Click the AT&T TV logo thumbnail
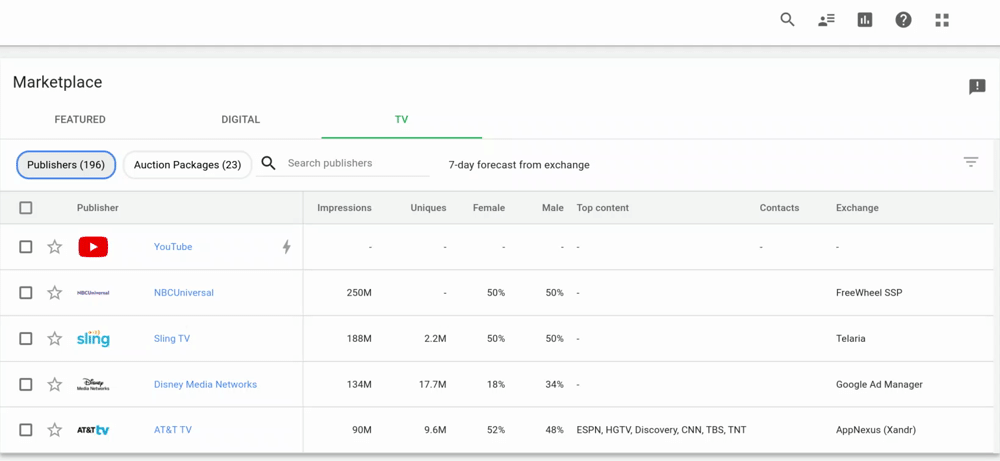 [x=93, y=430]
